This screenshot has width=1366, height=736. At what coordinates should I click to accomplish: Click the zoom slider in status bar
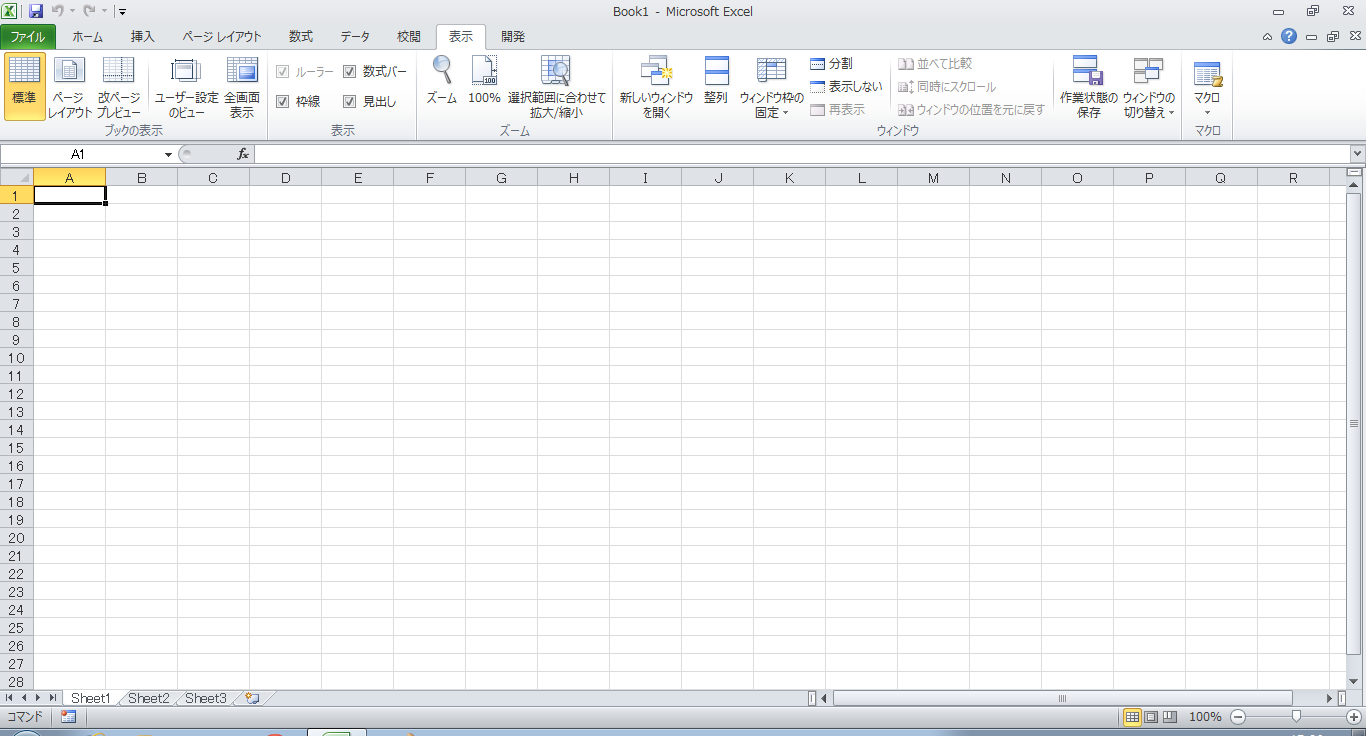[x=1296, y=717]
